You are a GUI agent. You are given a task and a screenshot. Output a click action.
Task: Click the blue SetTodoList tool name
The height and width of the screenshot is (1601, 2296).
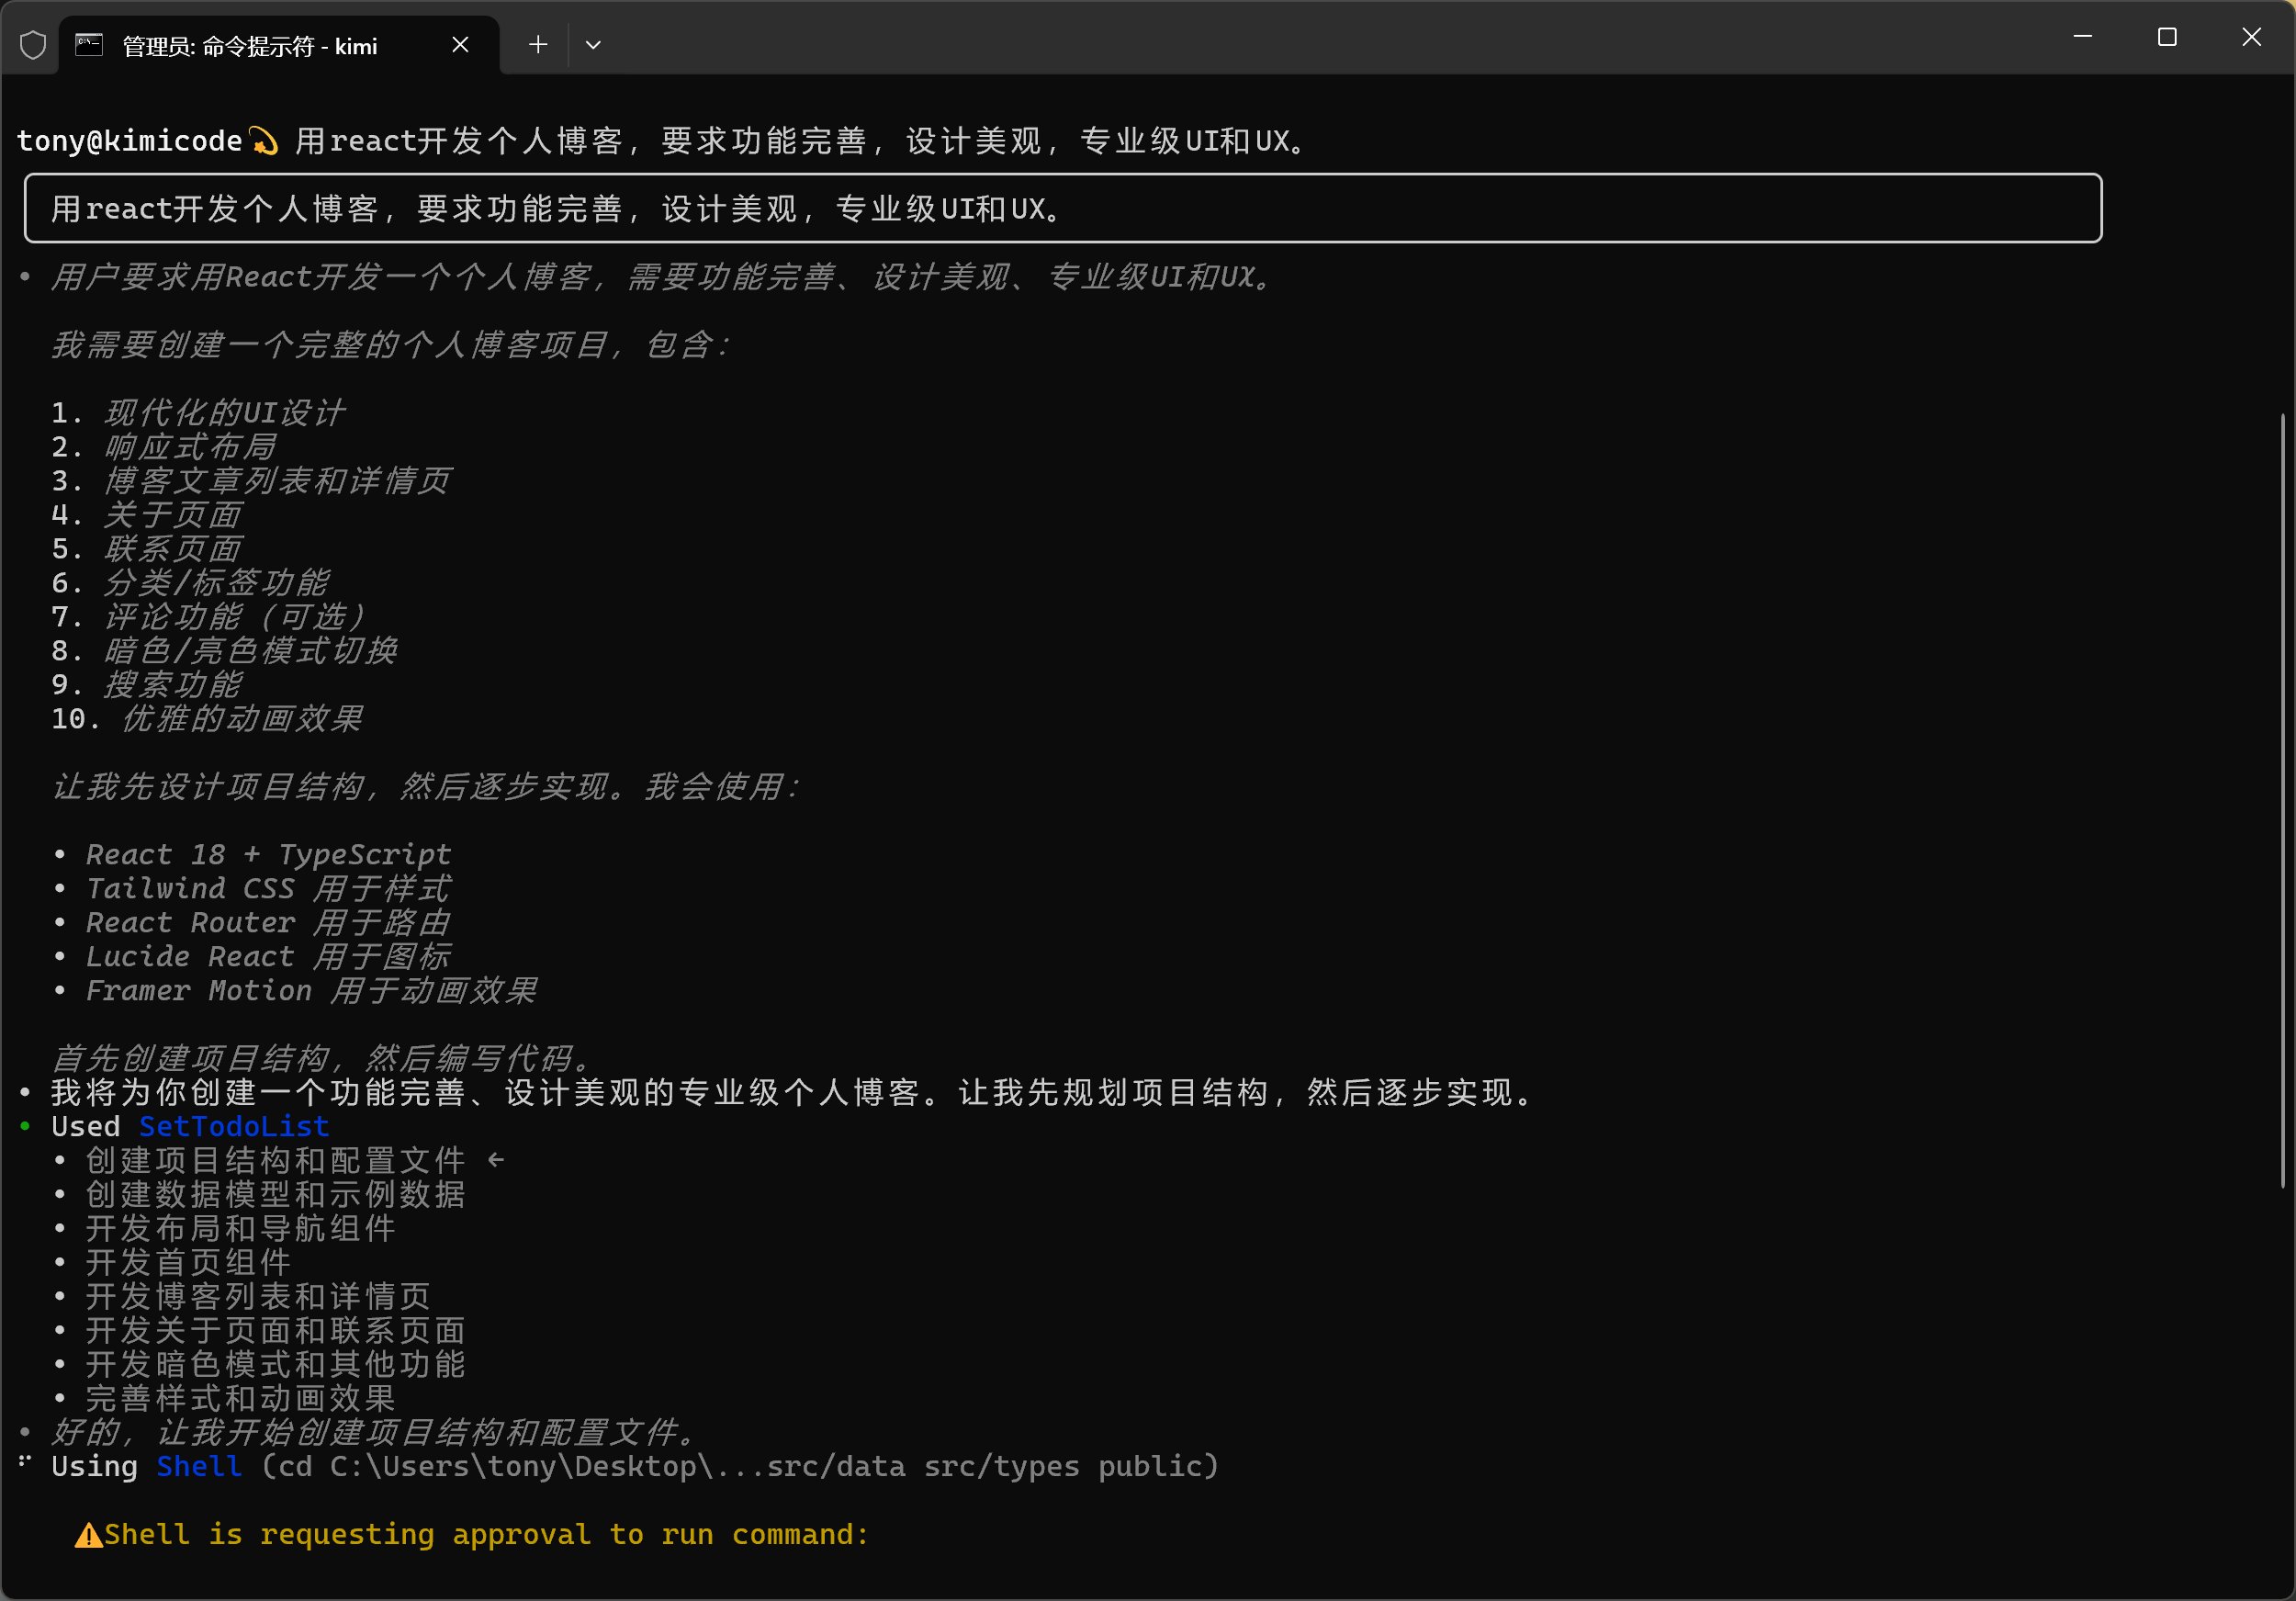click(x=234, y=1126)
